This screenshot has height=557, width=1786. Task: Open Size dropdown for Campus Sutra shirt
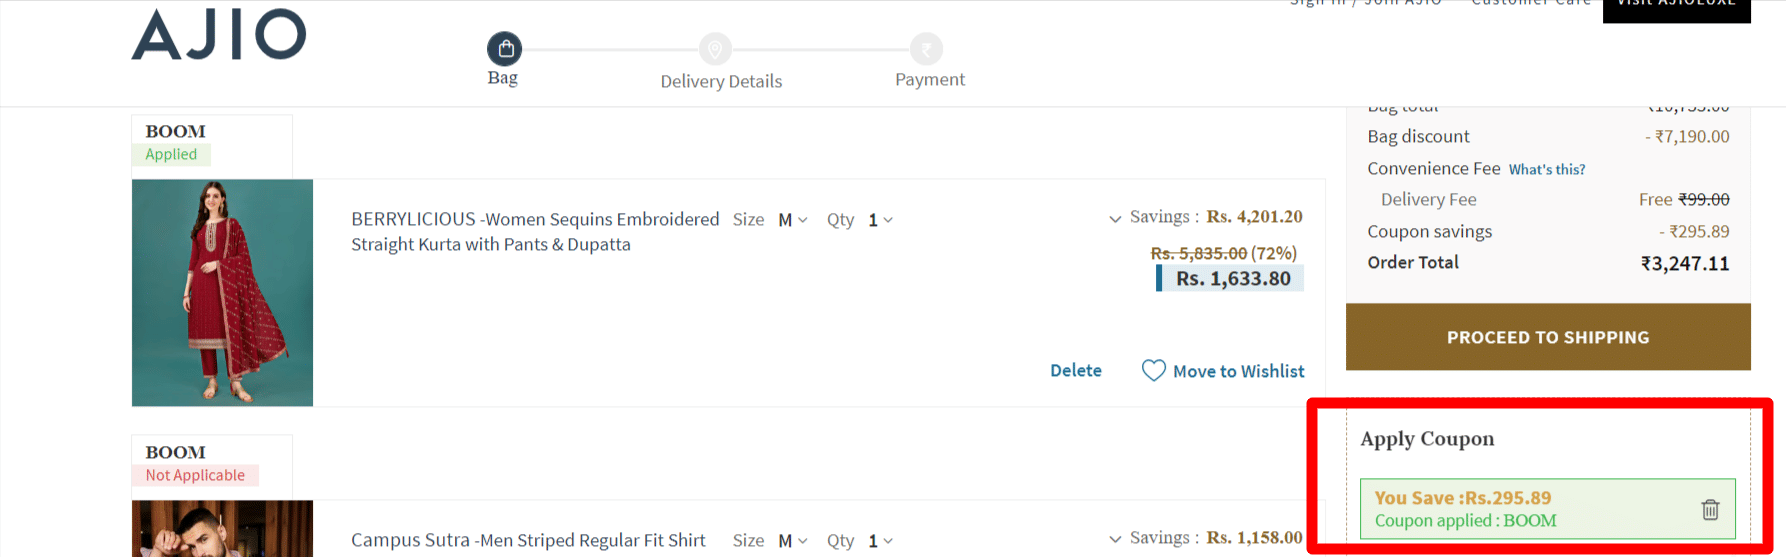point(792,541)
